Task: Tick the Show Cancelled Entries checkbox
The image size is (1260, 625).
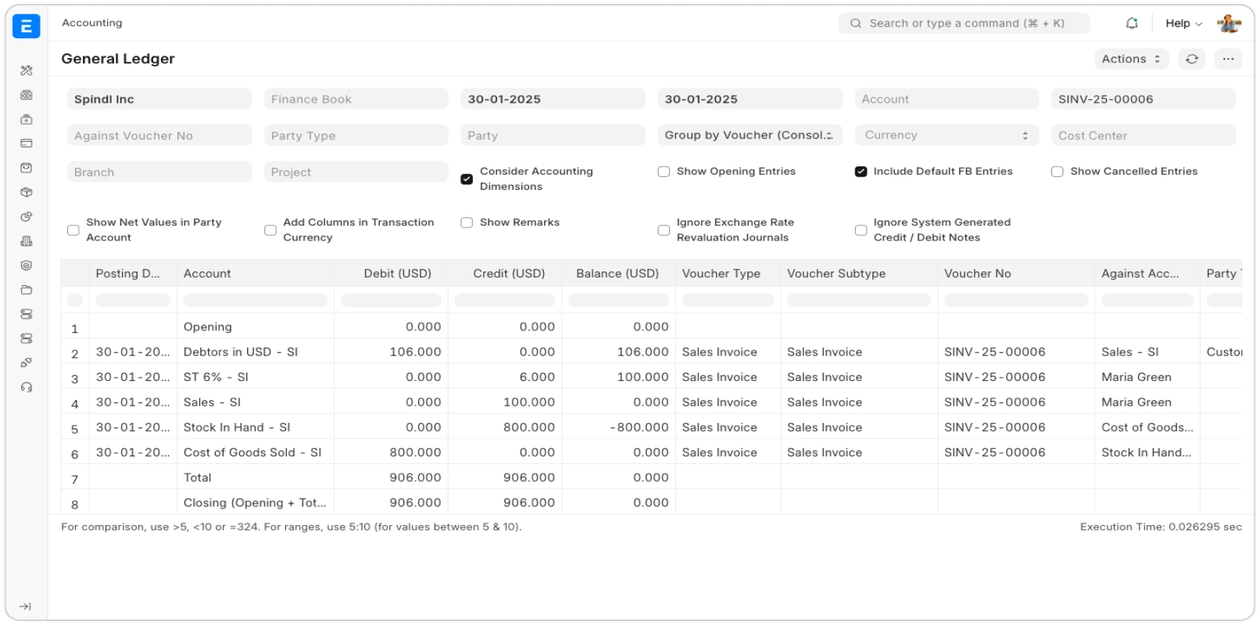Action: [x=1057, y=172]
